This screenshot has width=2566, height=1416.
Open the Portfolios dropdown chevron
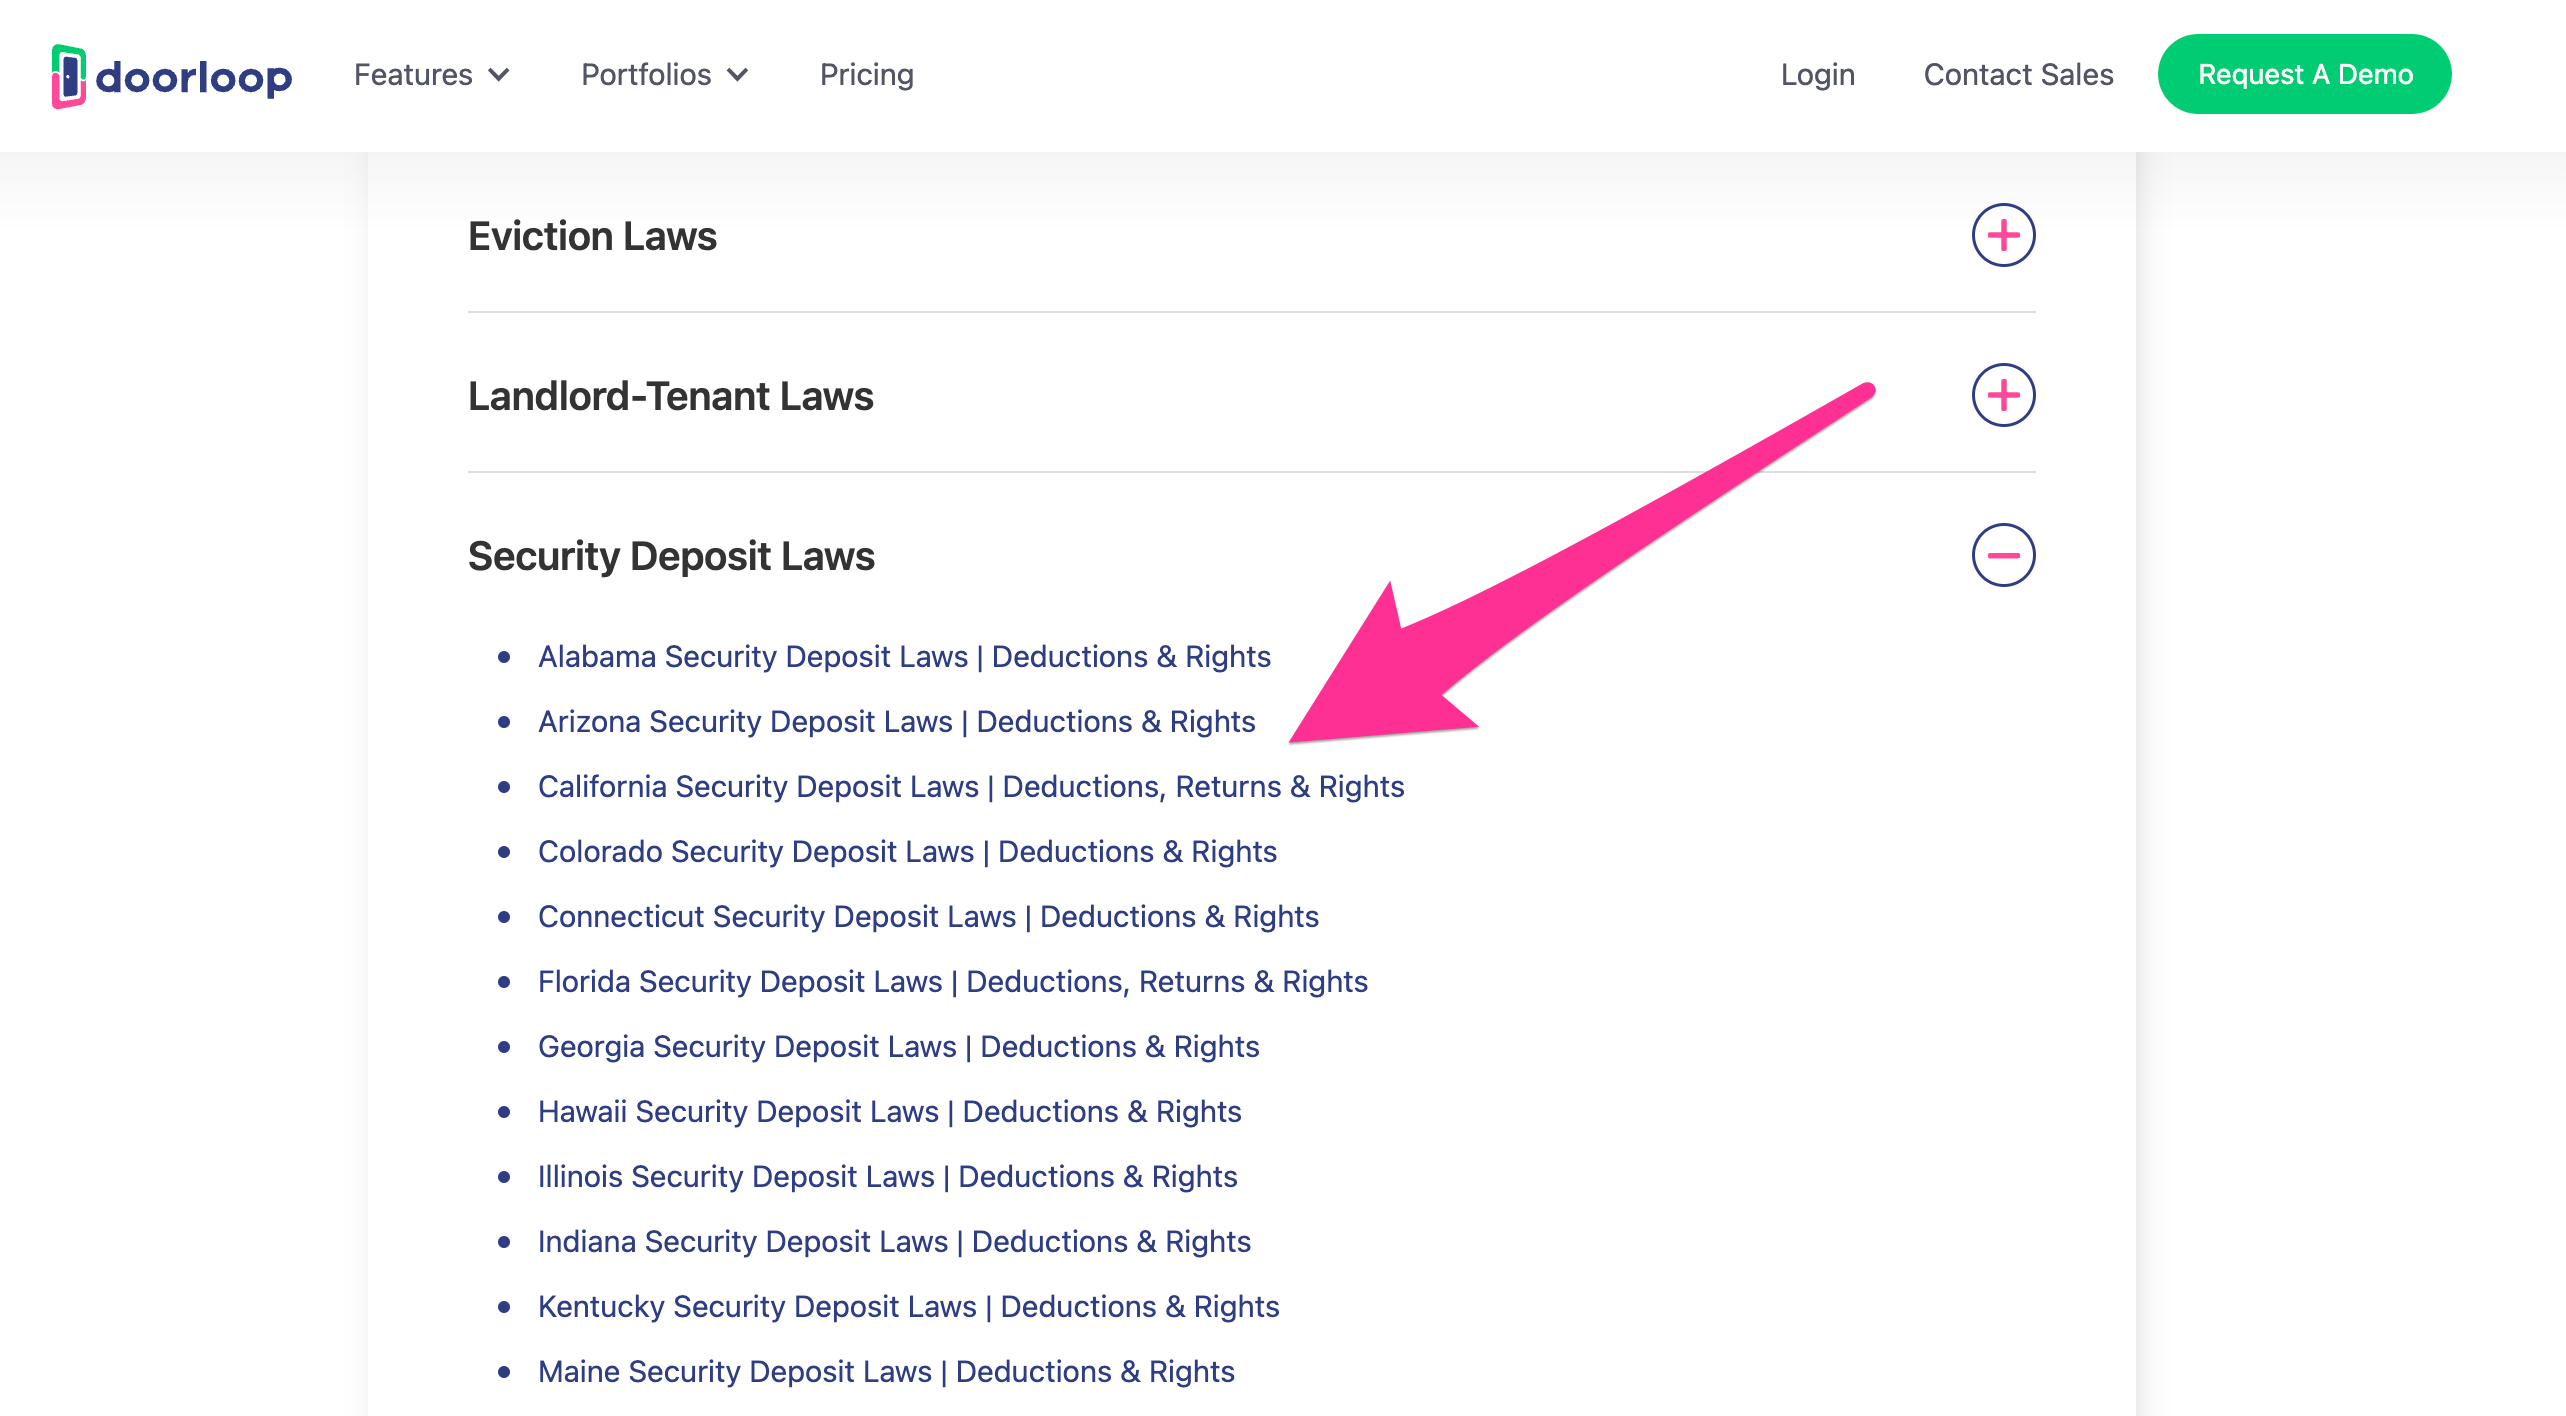739,75
